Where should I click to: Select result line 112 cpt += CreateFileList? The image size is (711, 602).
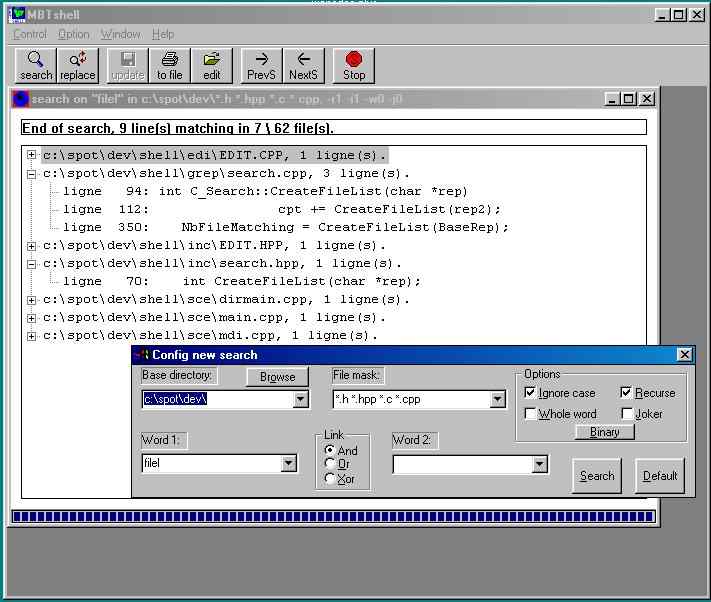pyautogui.click(x=282, y=209)
